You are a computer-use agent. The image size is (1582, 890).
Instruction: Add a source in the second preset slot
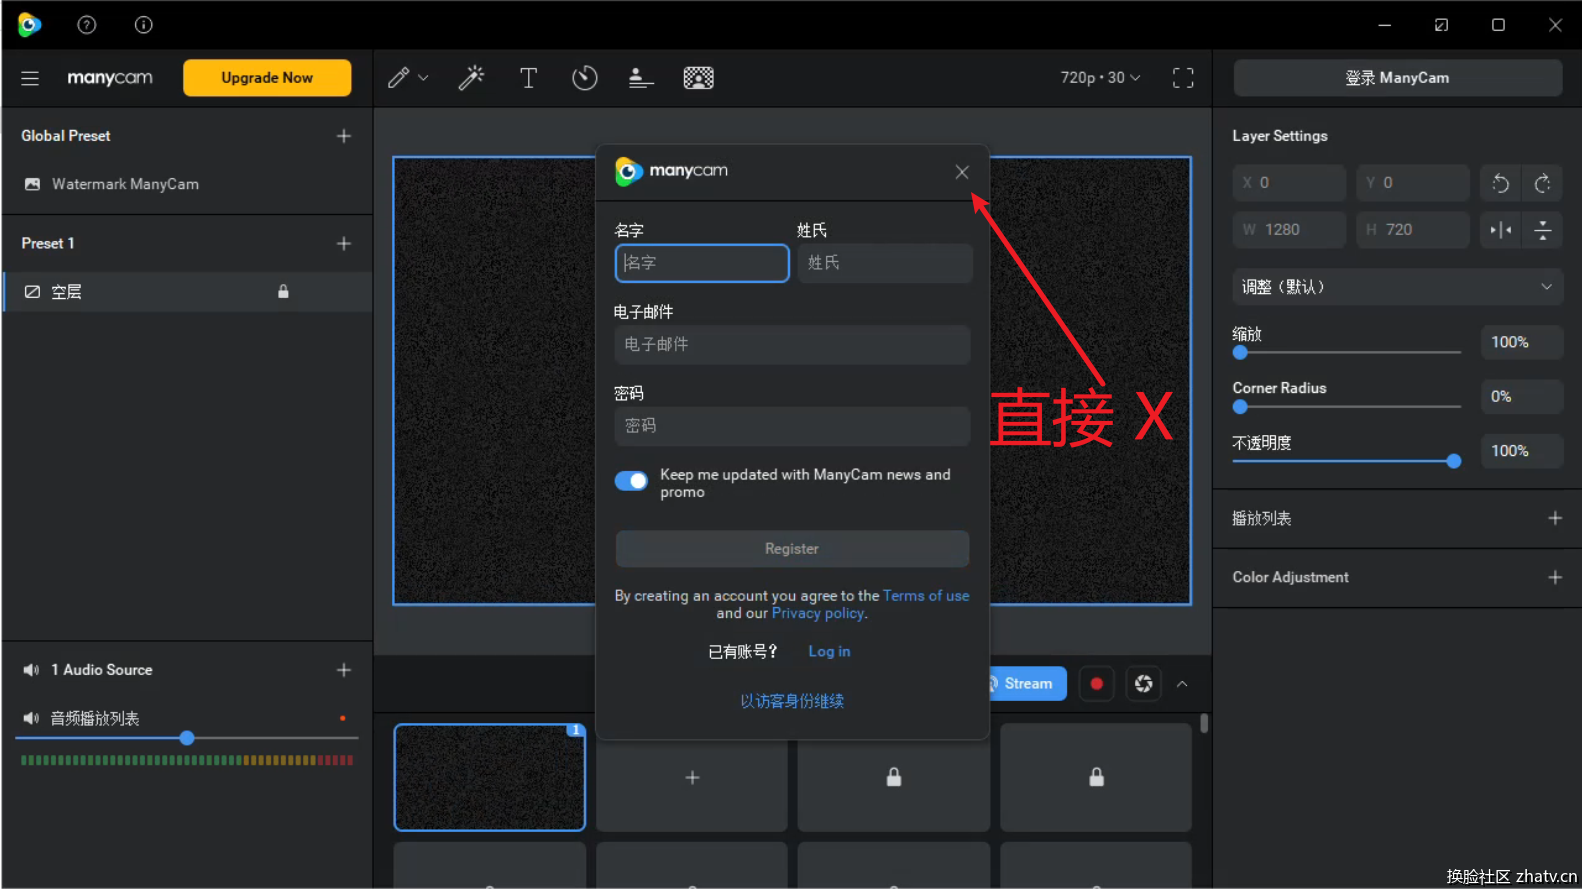(692, 778)
